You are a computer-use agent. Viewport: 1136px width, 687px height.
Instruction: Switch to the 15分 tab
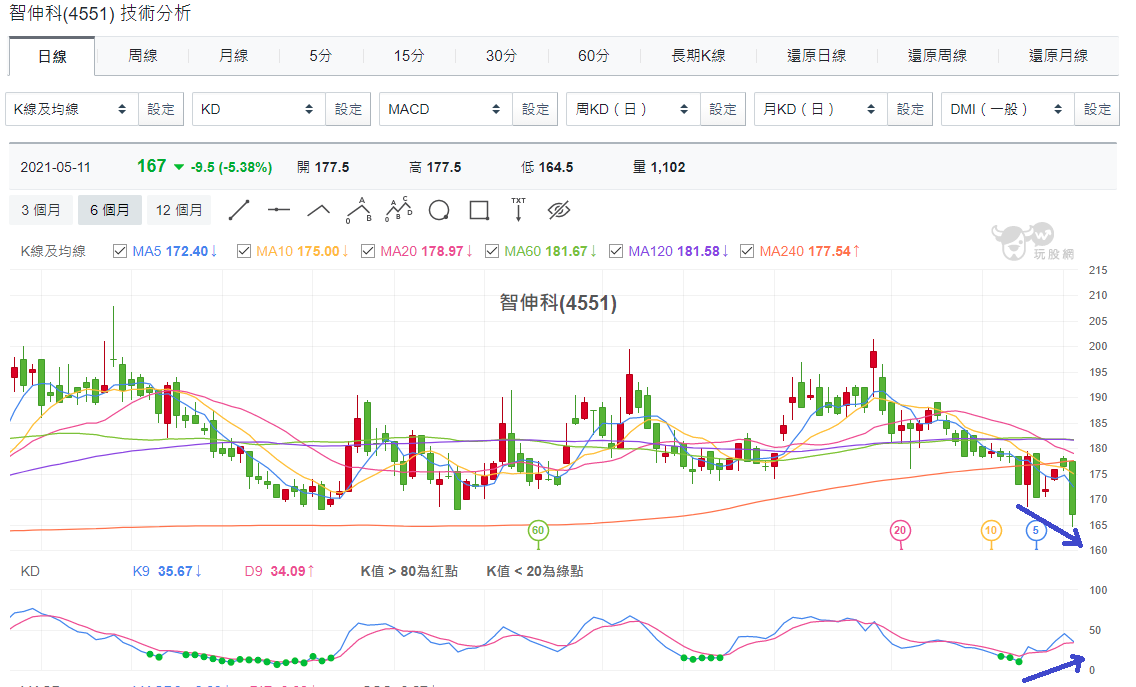coord(409,56)
